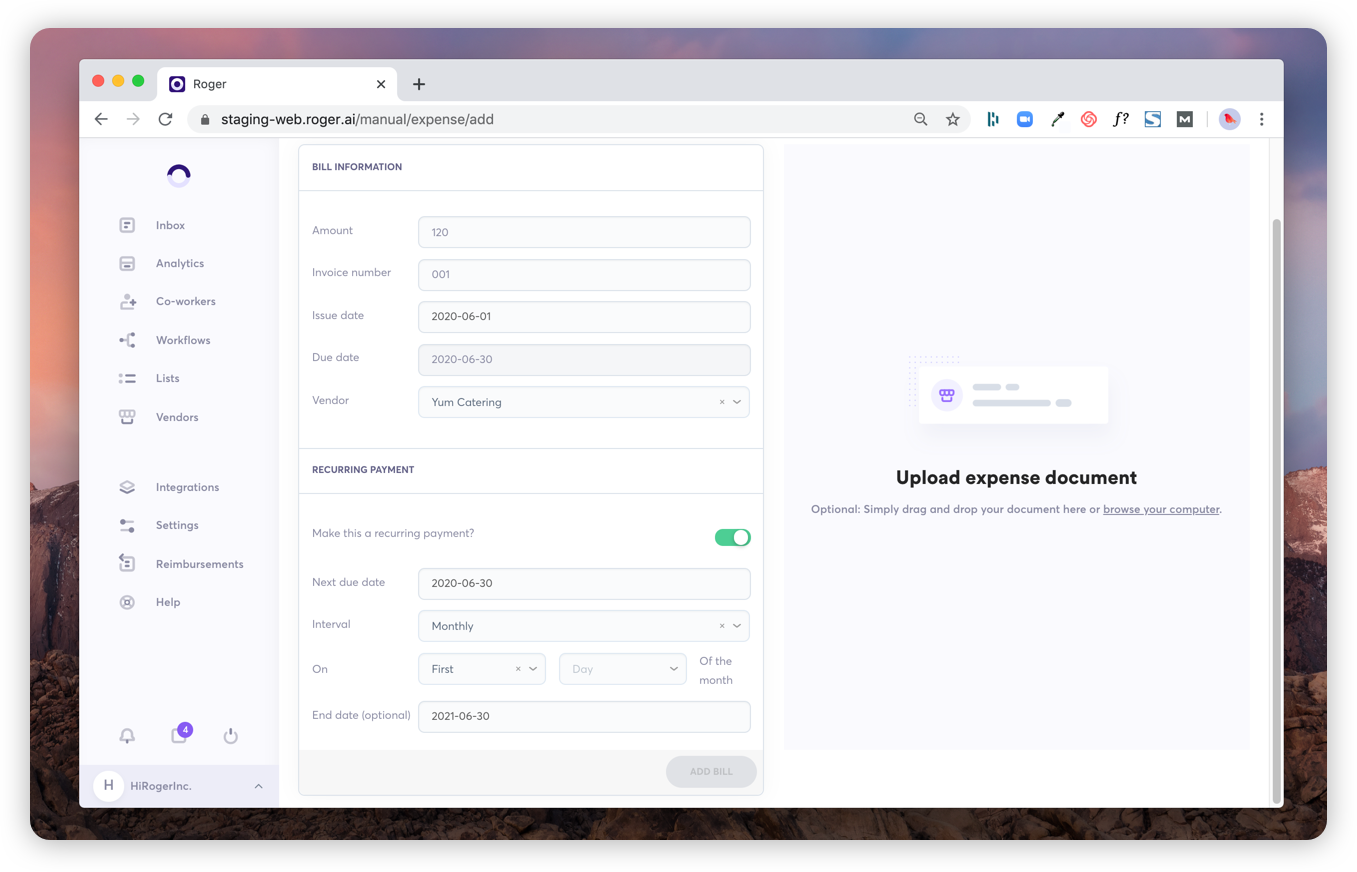Click the Issue date field

[x=584, y=317]
